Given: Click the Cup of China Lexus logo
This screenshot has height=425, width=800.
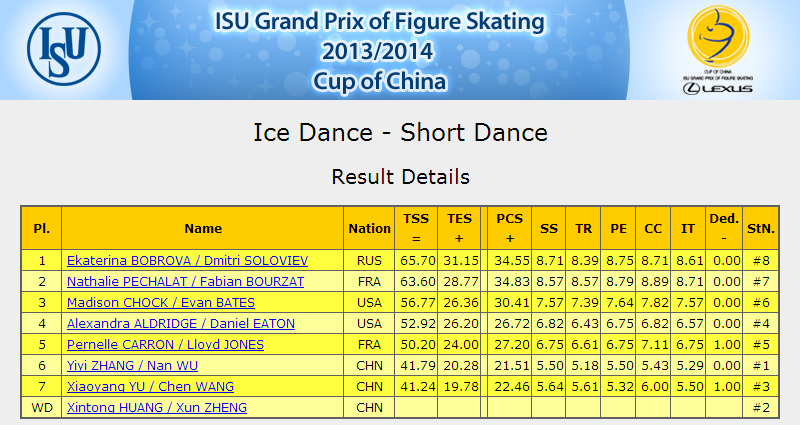Looking at the screenshot, I should (x=718, y=50).
